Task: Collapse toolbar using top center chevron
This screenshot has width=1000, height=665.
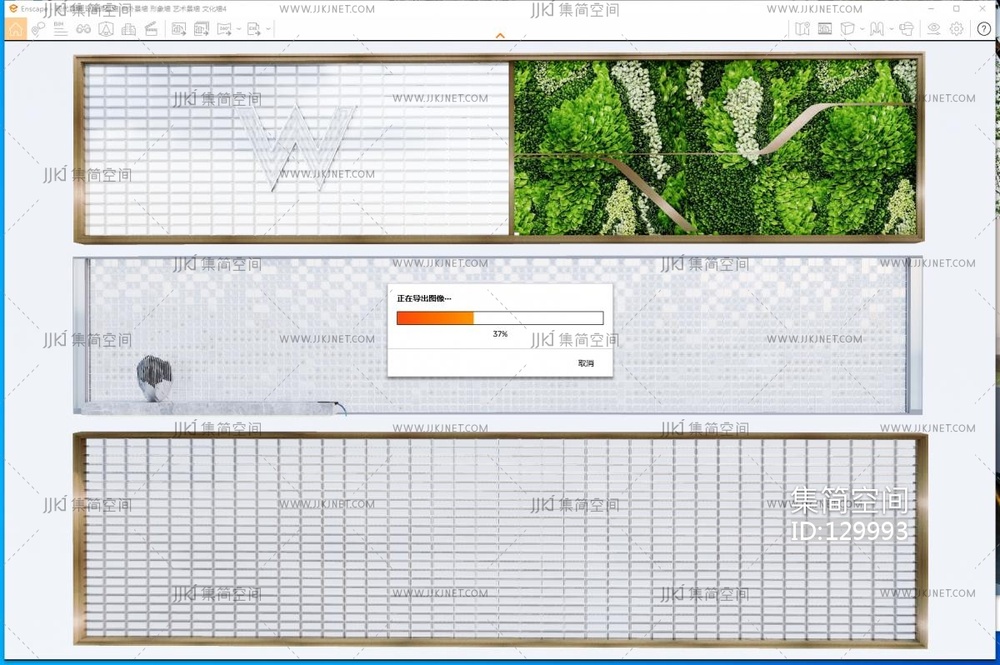Action: click(500, 36)
